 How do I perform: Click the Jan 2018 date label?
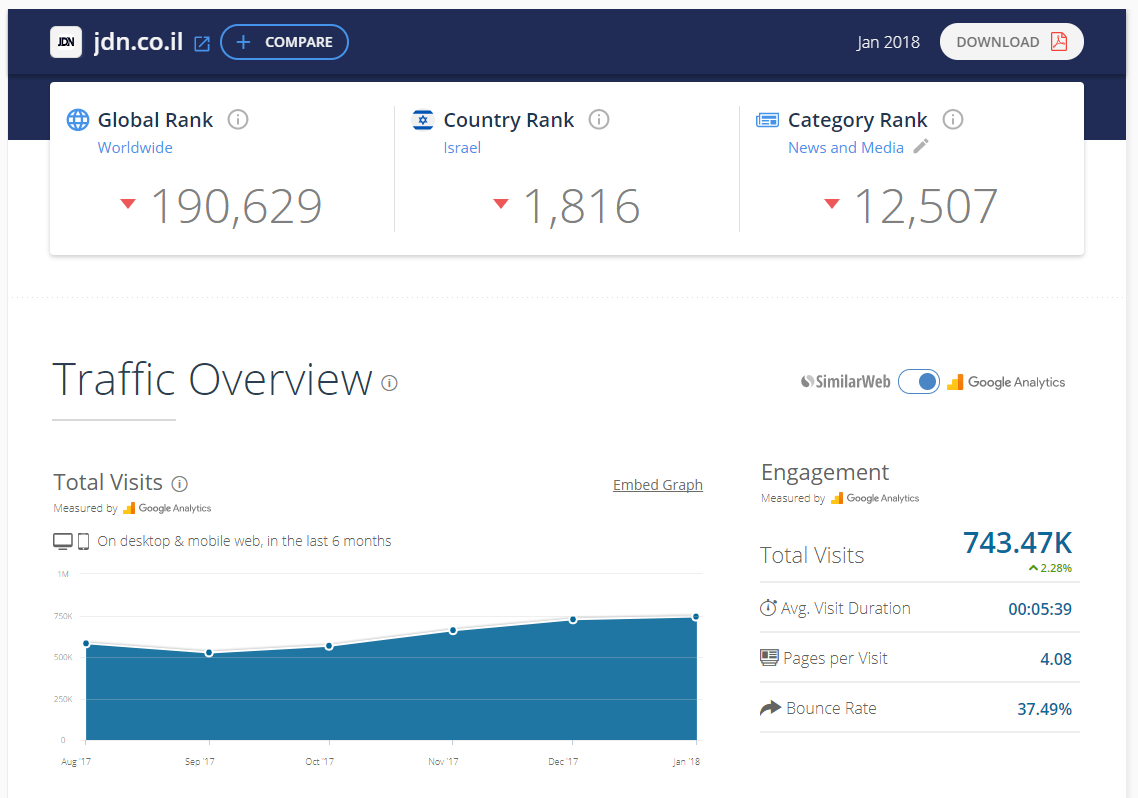[888, 43]
